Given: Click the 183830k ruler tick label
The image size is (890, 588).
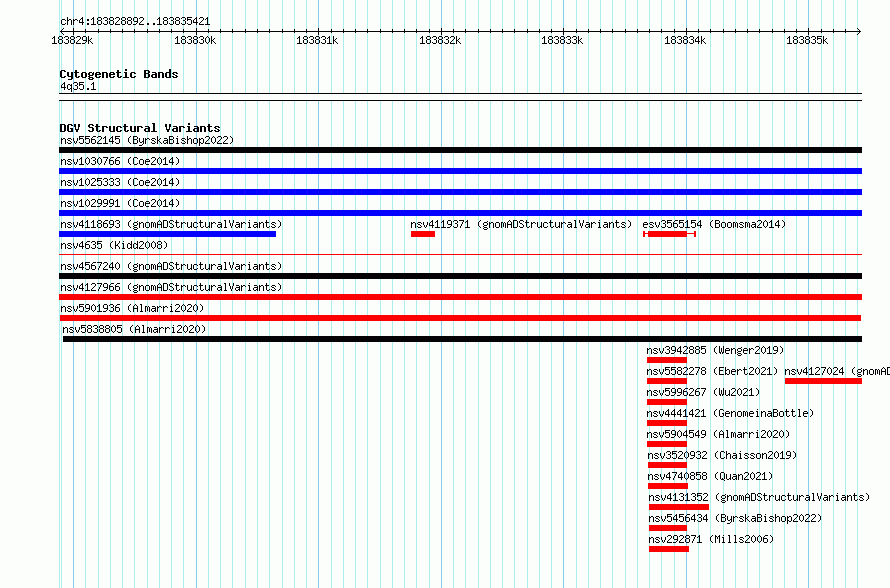Looking at the screenshot, I should pyautogui.click(x=195, y=40).
